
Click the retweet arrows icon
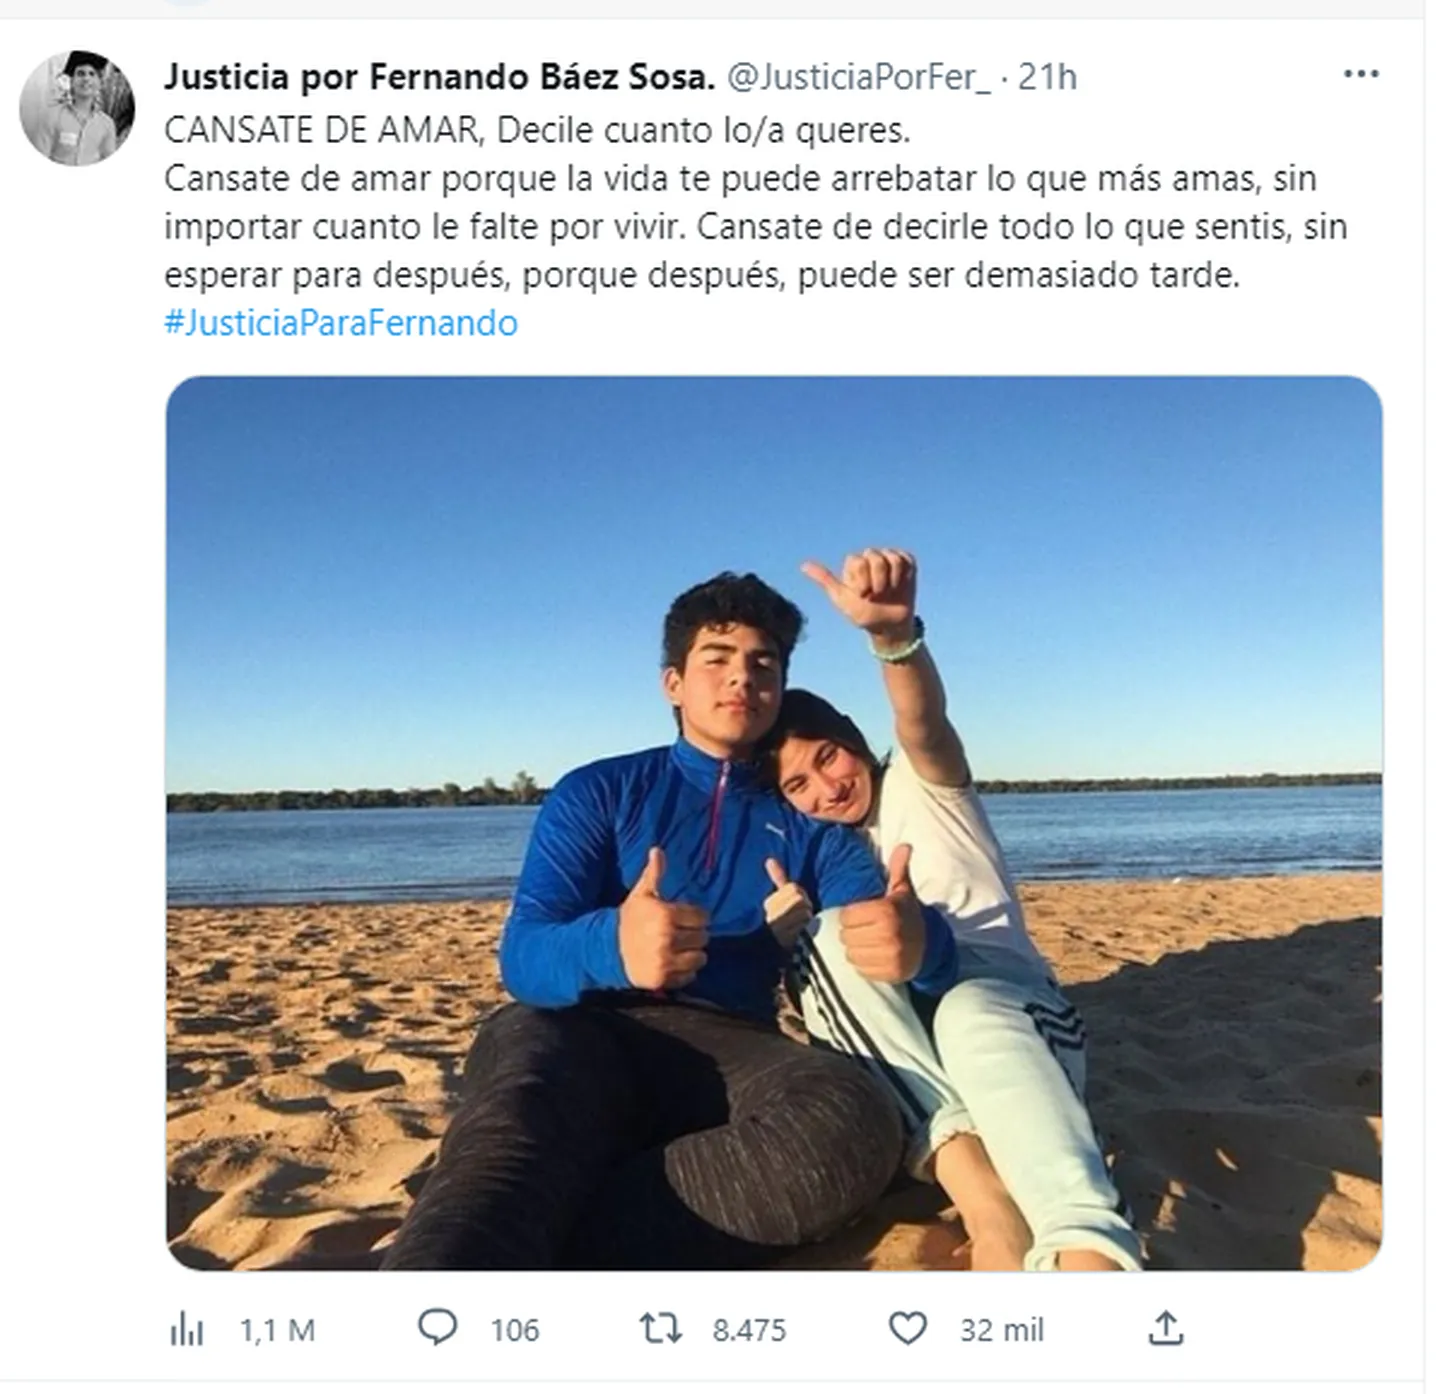point(660,1329)
